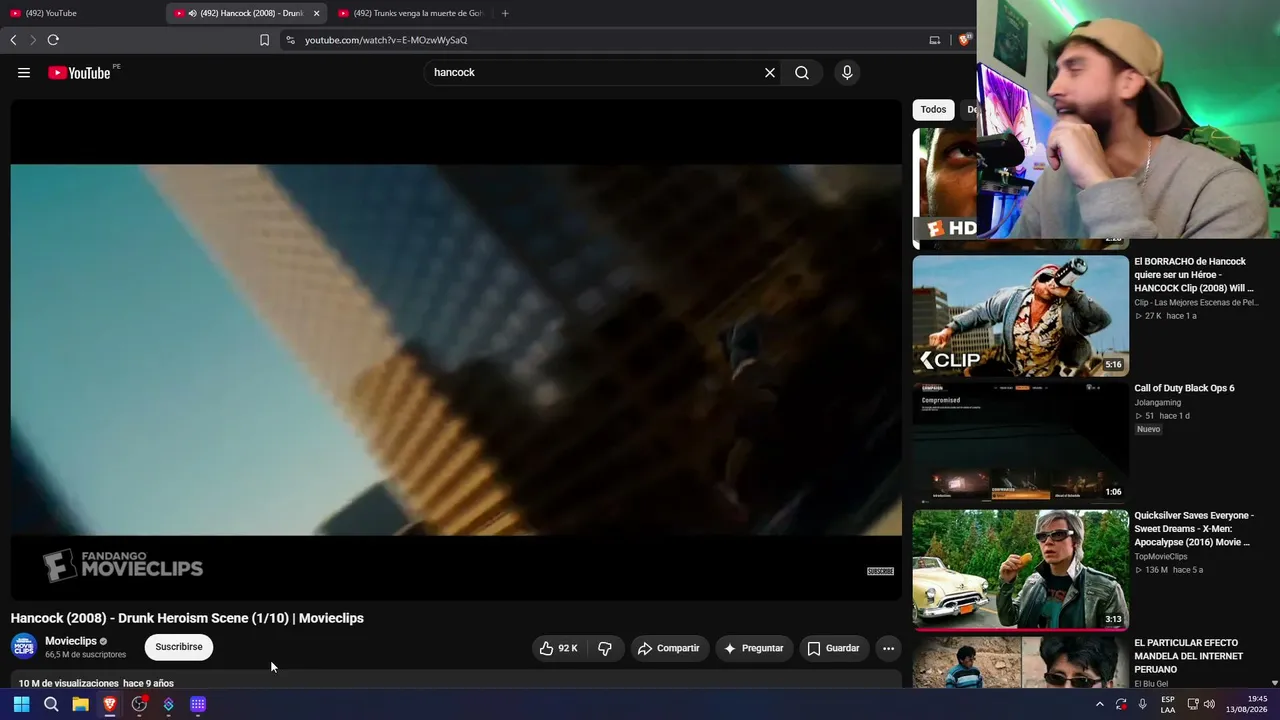Screen dimensions: 1280x720
Task: Select the 'Todos' filter chip
Action: click(x=933, y=110)
